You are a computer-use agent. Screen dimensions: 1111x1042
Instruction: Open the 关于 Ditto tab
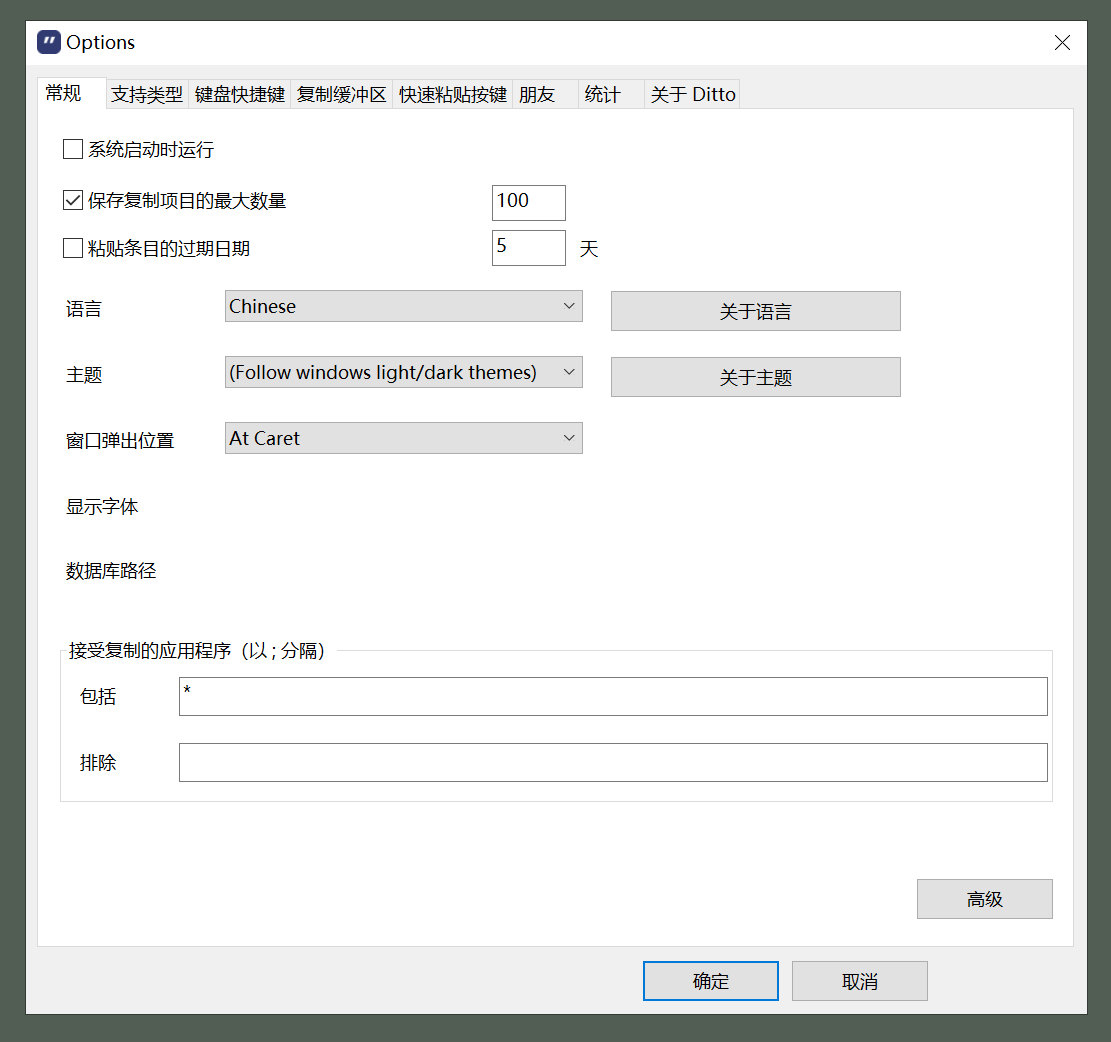[x=692, y=93]
